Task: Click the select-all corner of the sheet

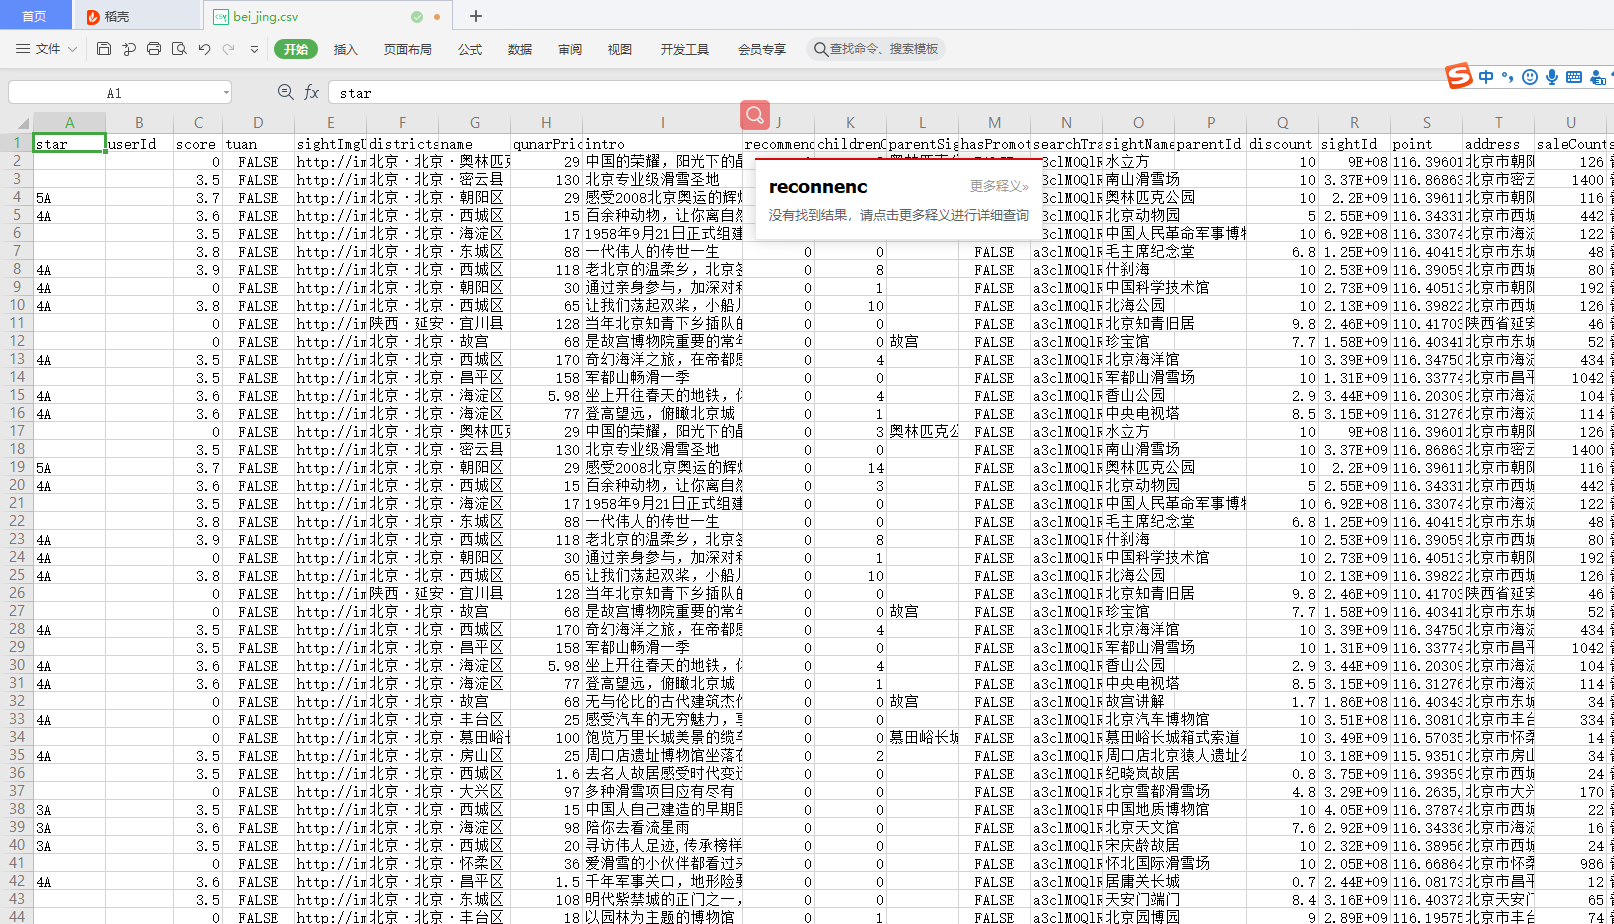Action: pyautogui.click(x=16, y=122)
